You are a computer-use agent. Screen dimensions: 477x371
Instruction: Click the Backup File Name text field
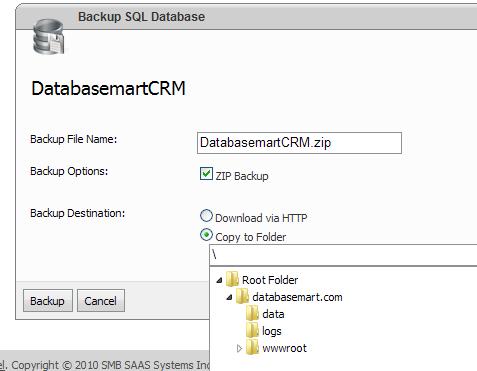coord(299,143)
